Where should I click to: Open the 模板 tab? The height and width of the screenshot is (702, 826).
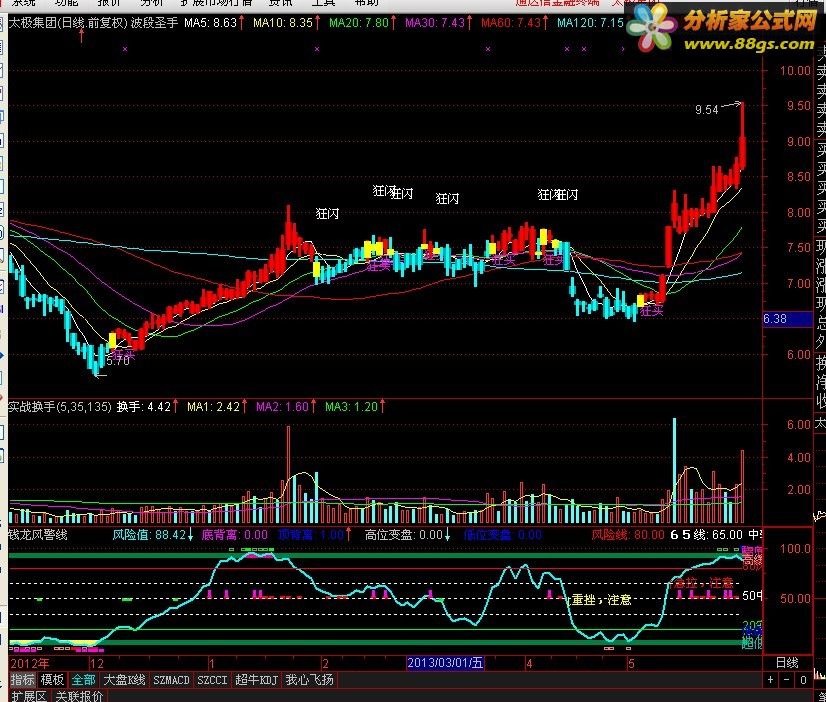pyautogui.click(x=53, y=680)
